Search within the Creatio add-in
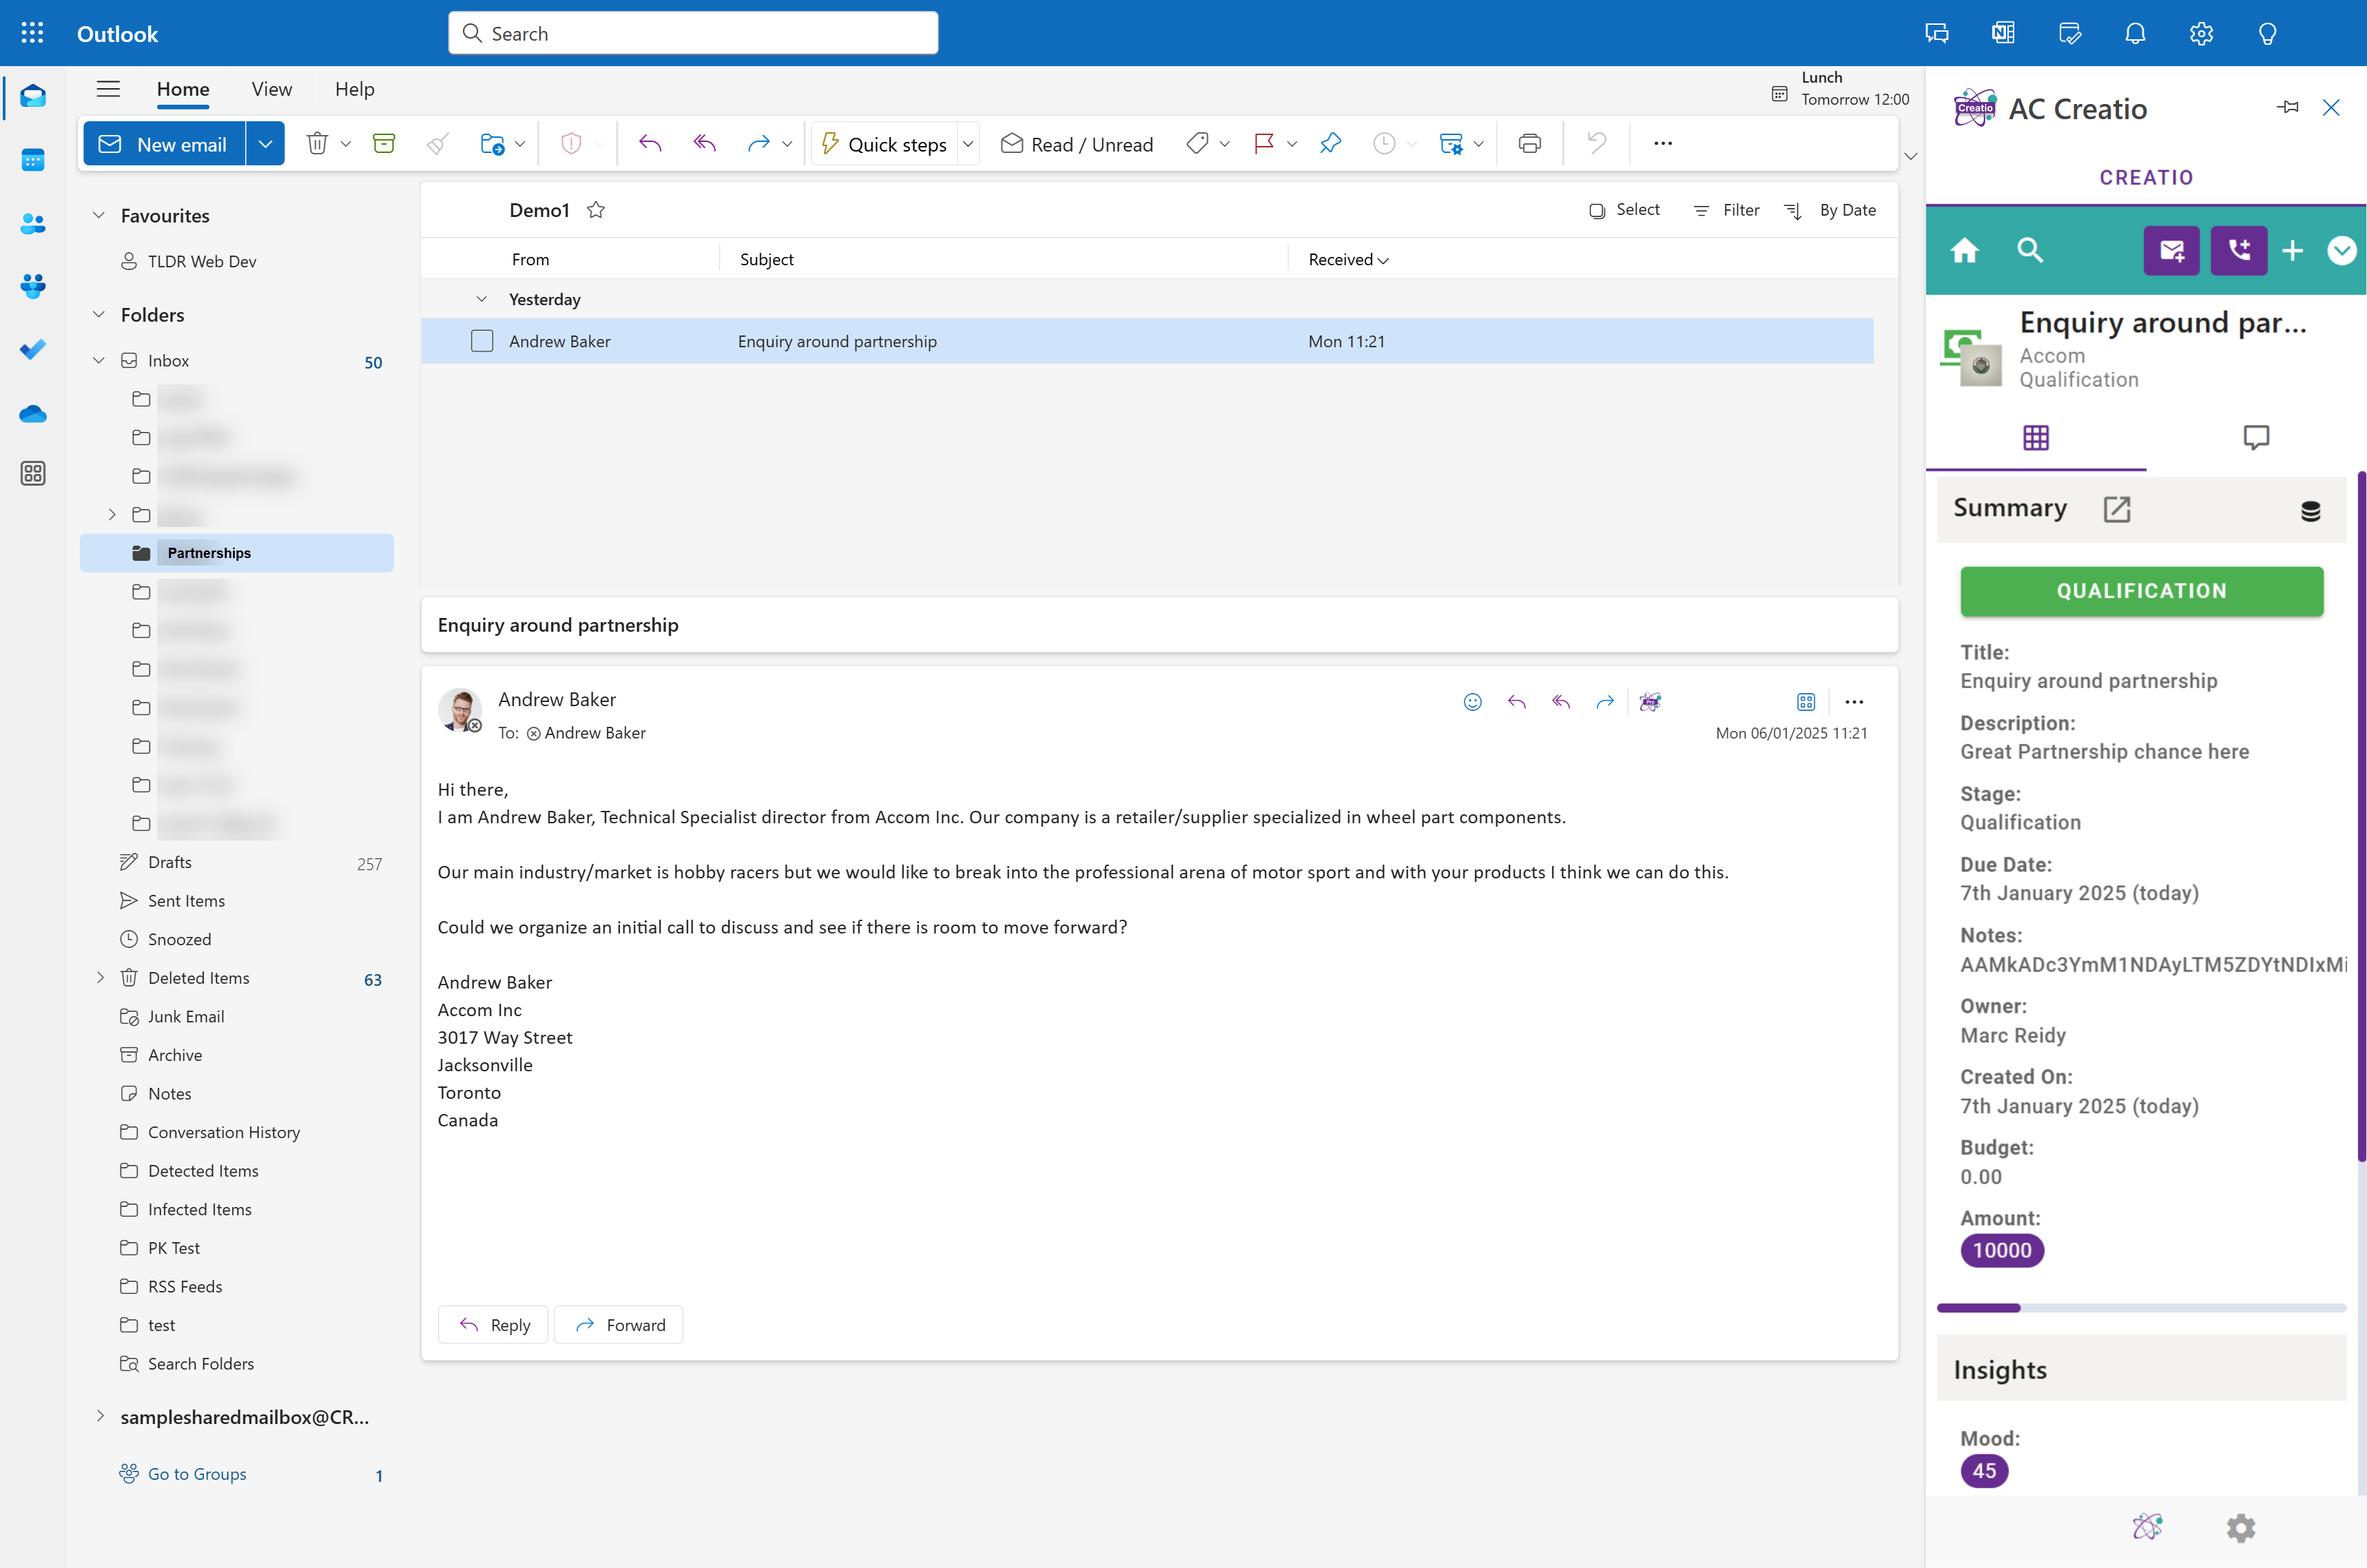 (2029, 250)
